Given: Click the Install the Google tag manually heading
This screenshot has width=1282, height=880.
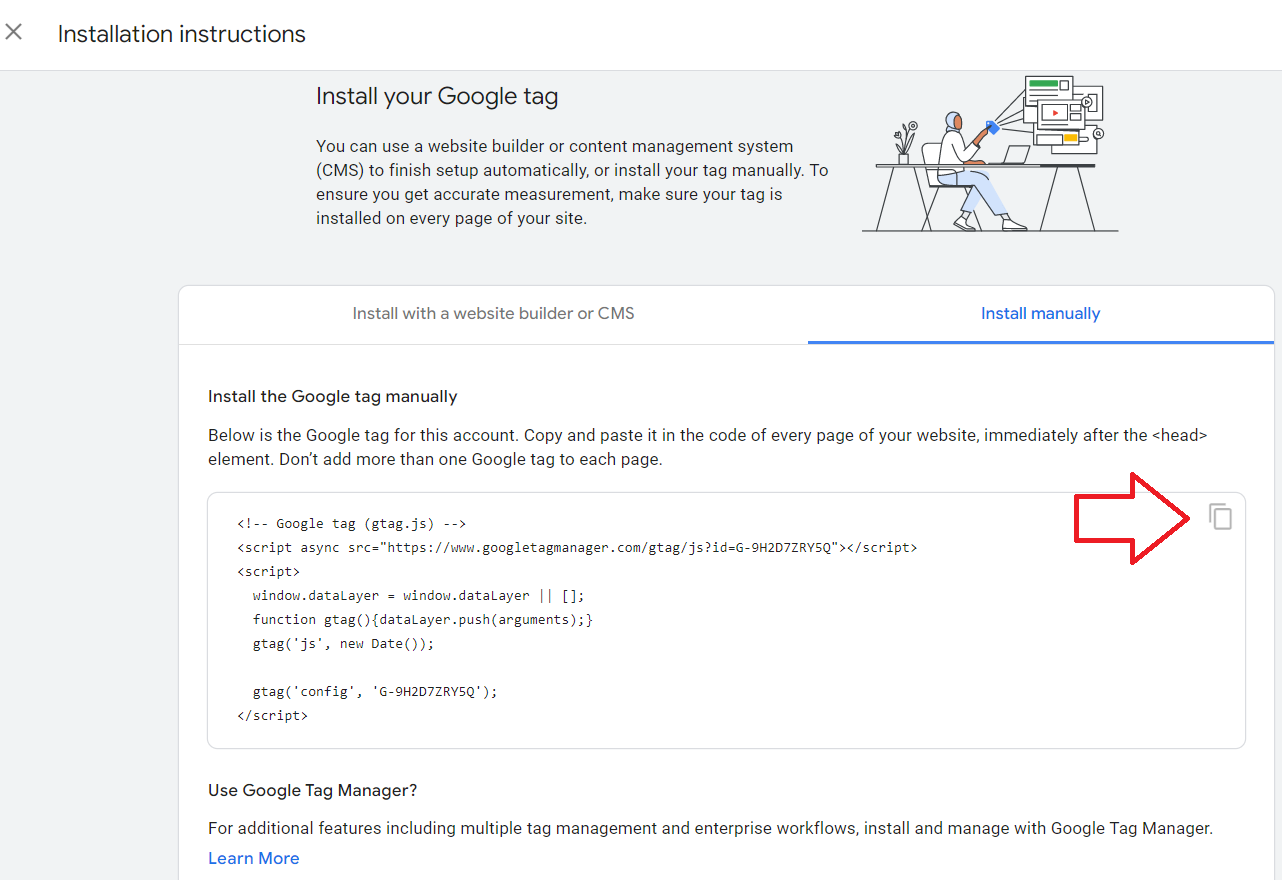Looking at the screenshot, I should point(333,397).
